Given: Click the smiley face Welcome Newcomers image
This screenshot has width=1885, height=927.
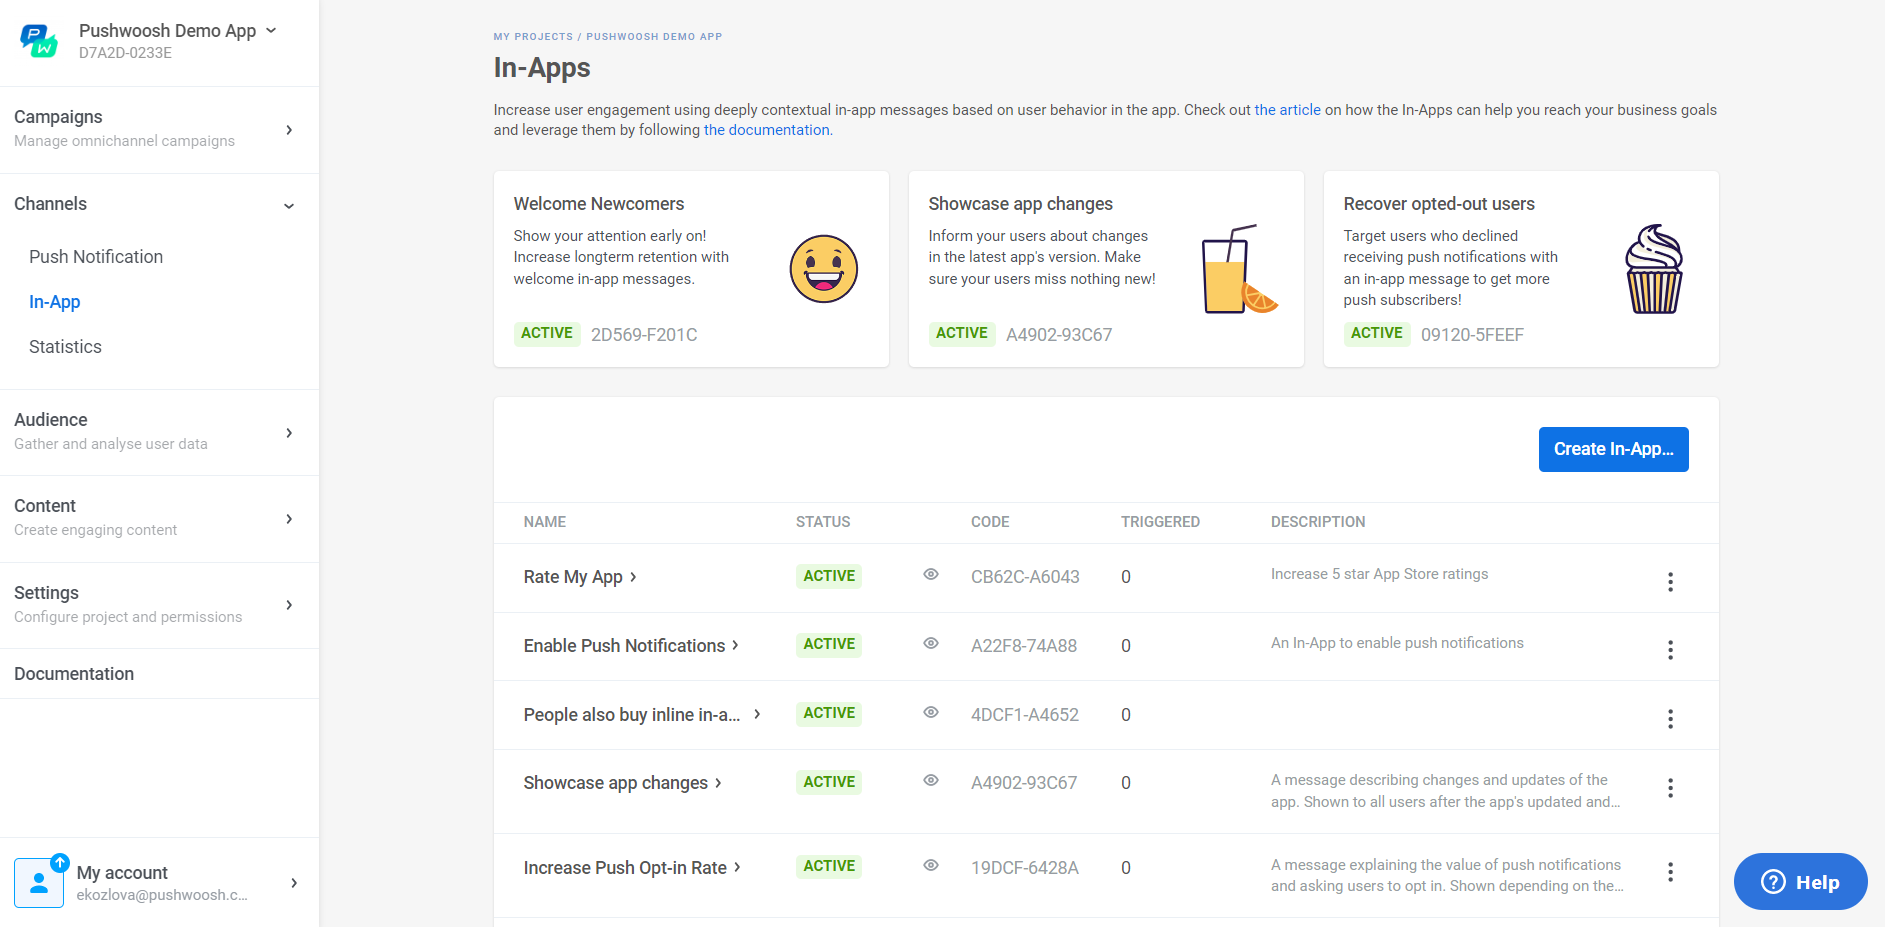Looking at the screenshot, I should [x=823, y=269].
